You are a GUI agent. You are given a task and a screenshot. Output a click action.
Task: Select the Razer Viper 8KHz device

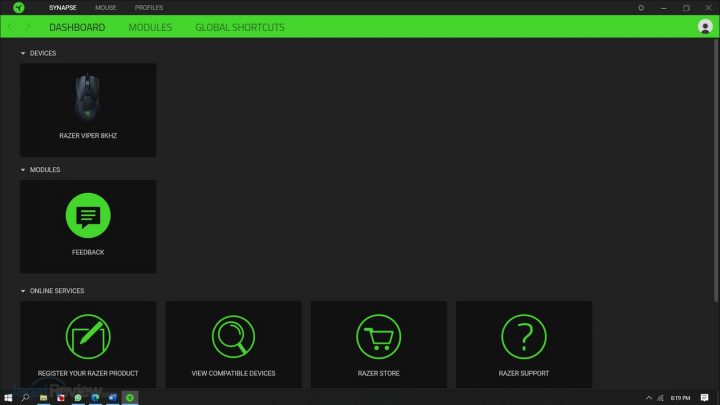tap(88, 109)
